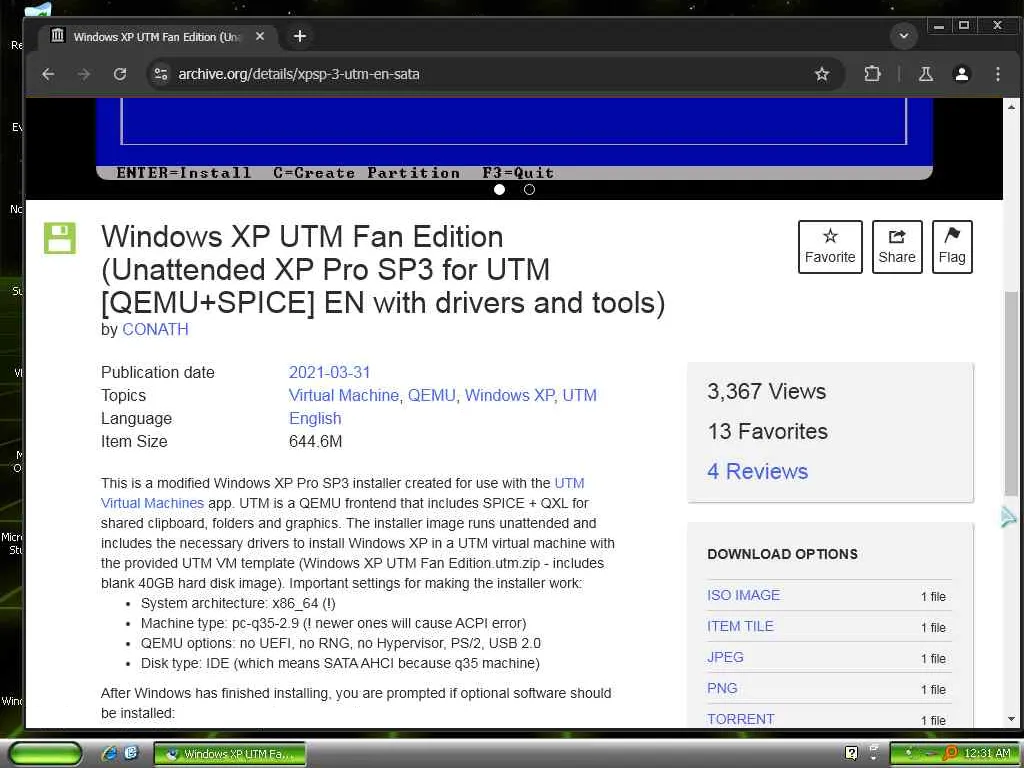The width and height of the screenshot is (1024, 768).
Task: Click the 644.6M item size value
Action: 315,442
